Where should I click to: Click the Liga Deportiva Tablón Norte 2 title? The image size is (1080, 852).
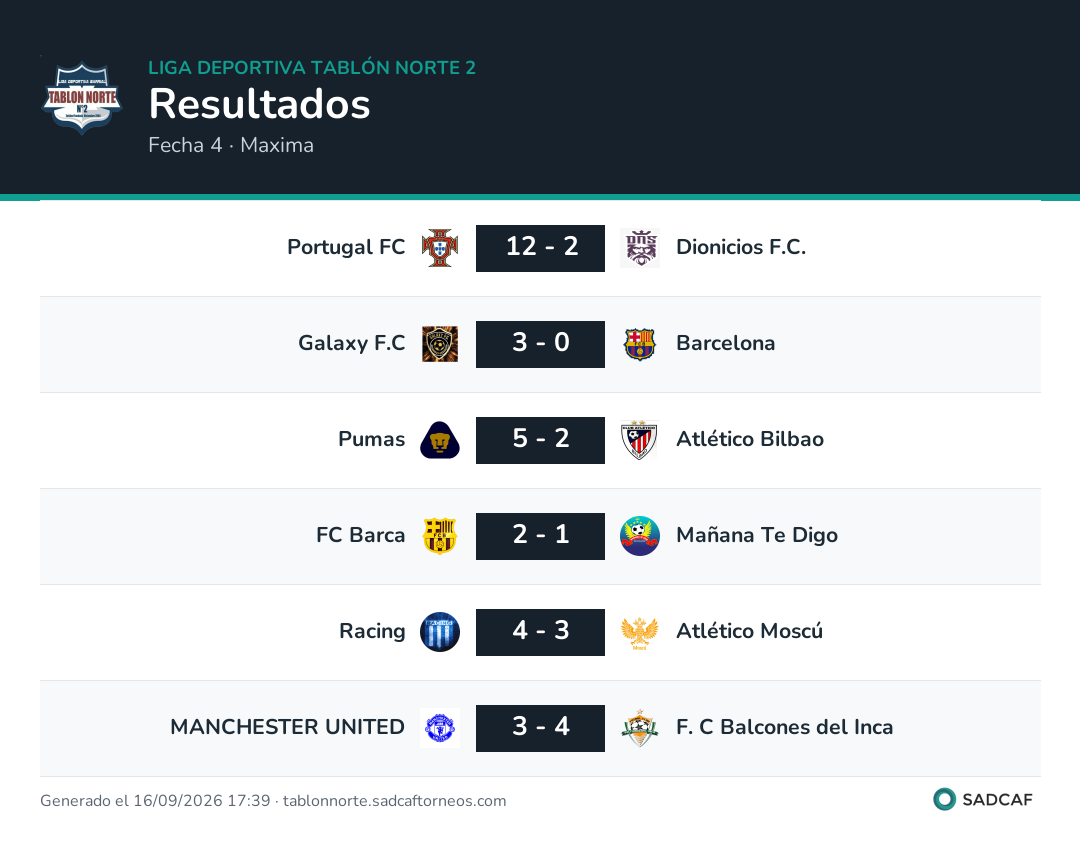[x=312, y=67]
